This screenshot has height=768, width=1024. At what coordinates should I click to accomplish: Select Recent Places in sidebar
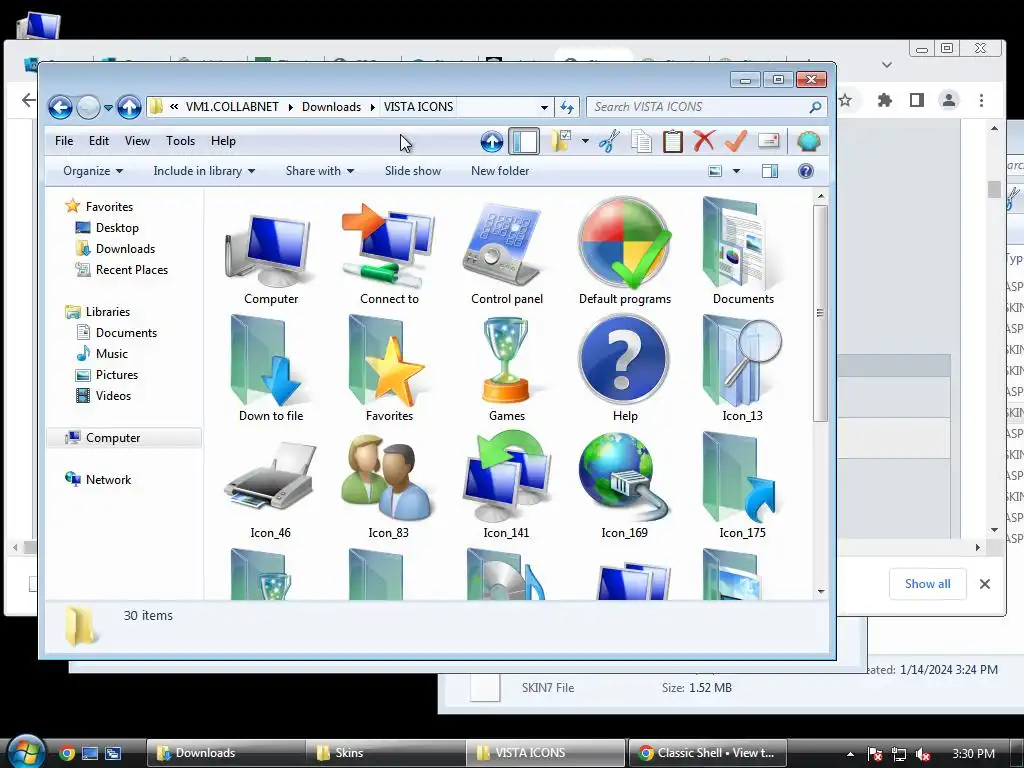(131, 270)
